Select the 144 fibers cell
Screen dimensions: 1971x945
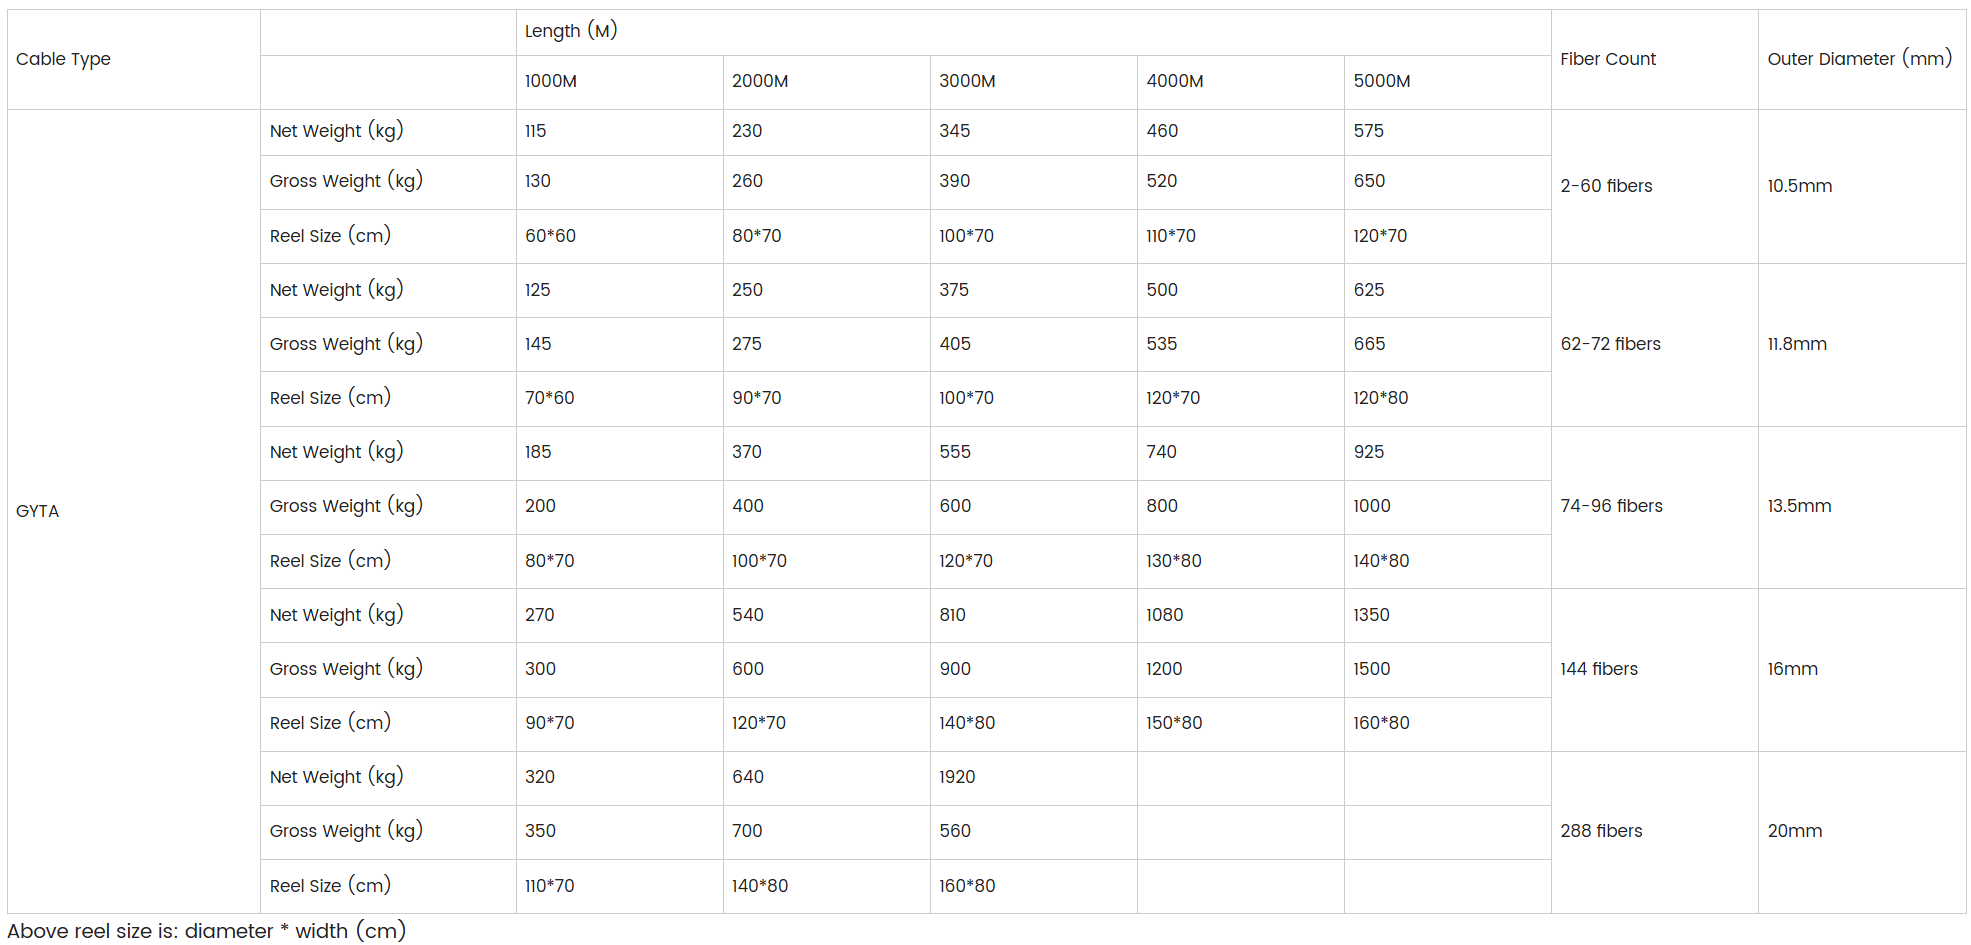[x=1654, y=669]
